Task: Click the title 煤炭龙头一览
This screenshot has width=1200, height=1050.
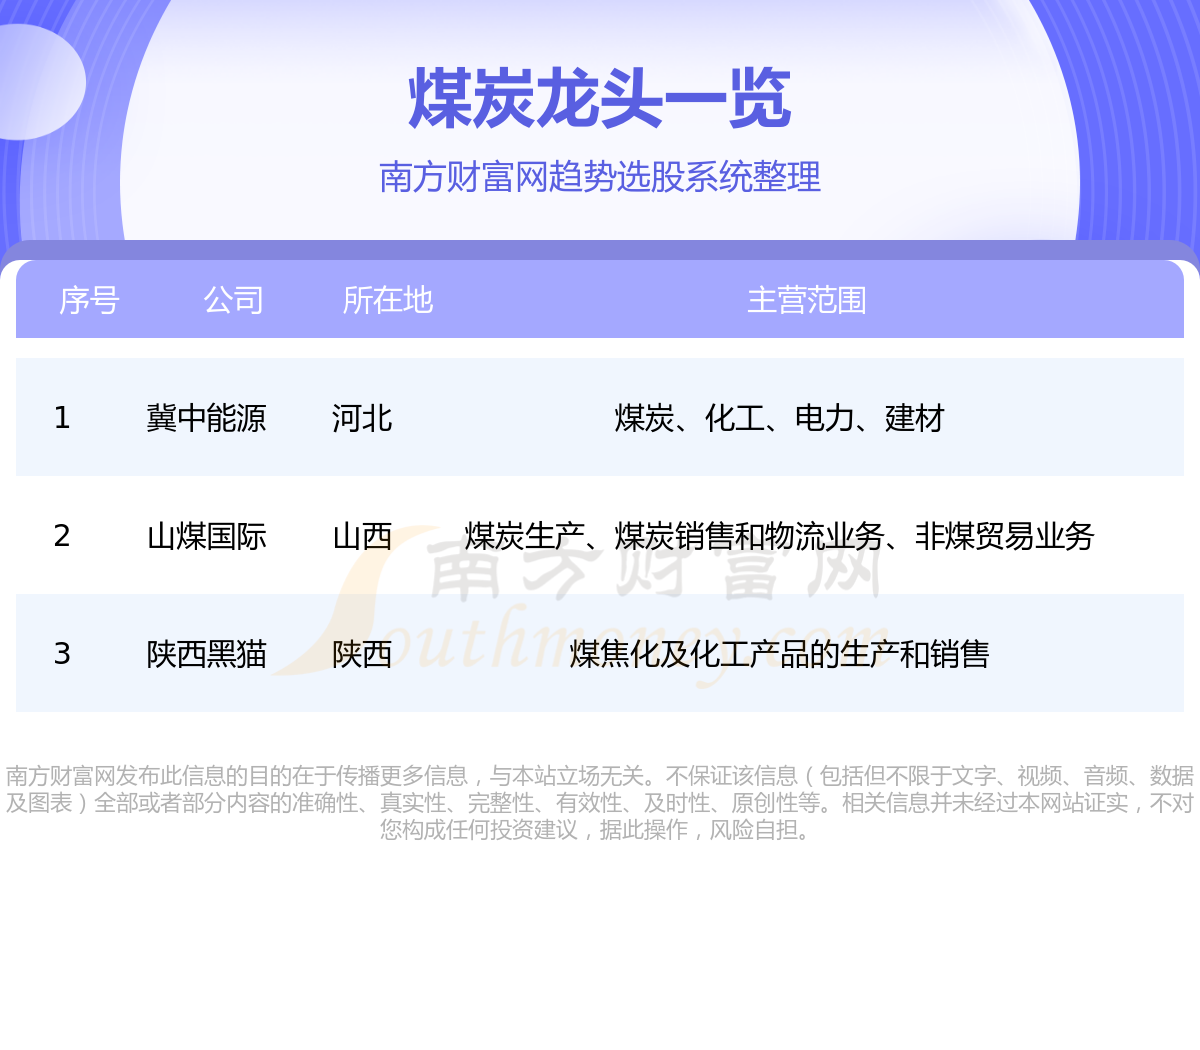Action: (x=600, y=99)
